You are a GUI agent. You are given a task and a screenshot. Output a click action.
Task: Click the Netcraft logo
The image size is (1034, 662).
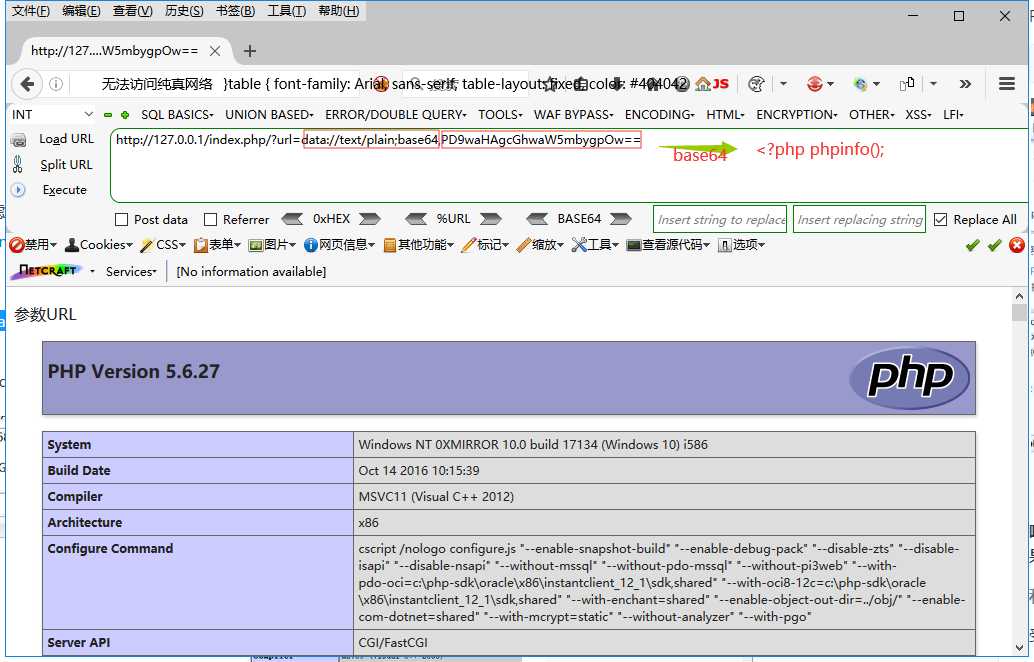(46, 271)
